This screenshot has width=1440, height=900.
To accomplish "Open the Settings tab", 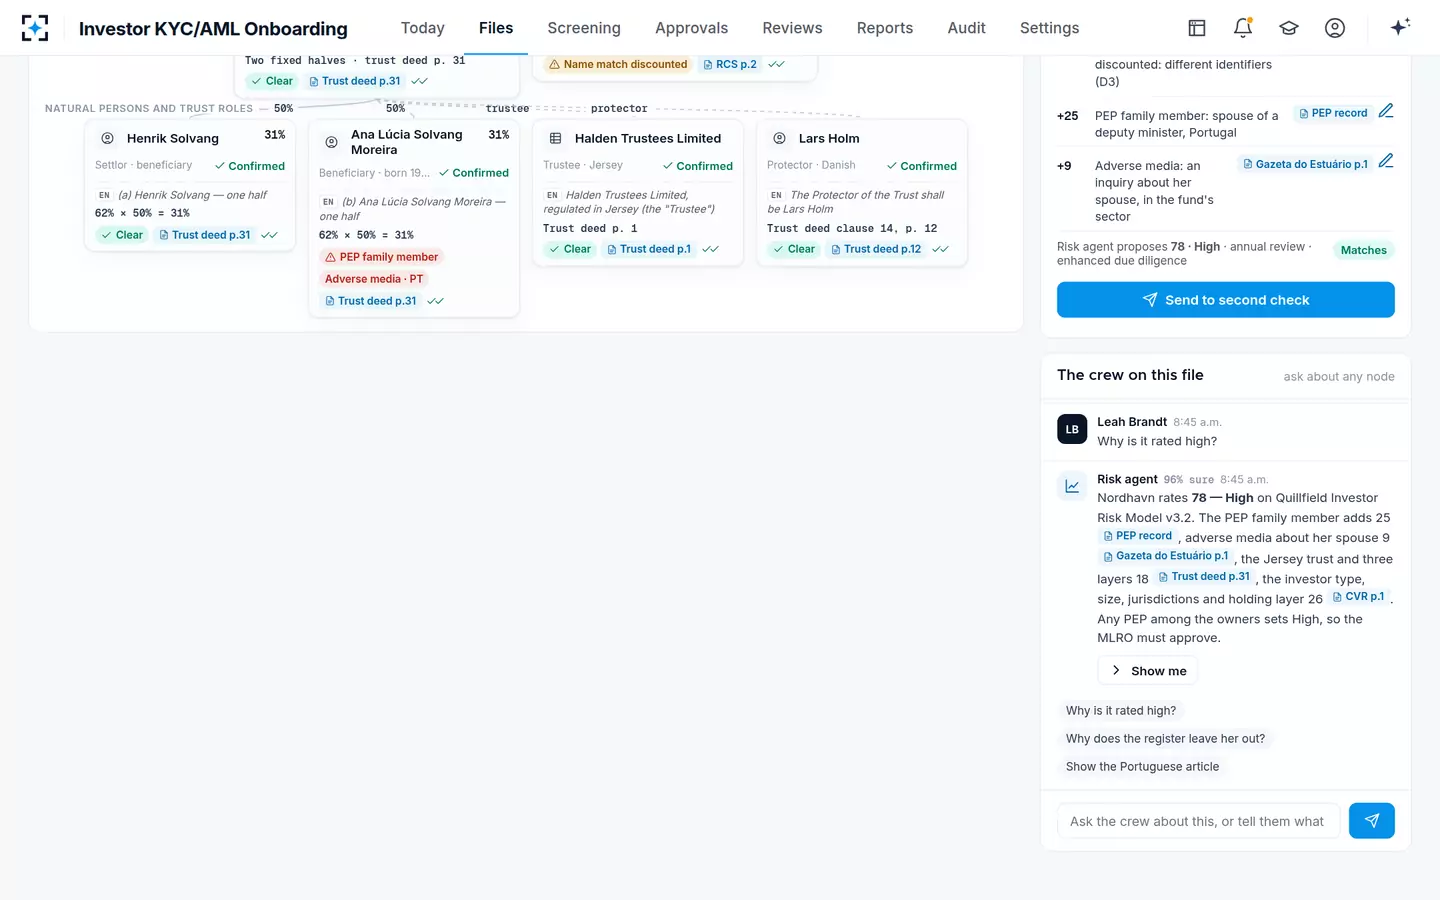I will point(1050,28).
